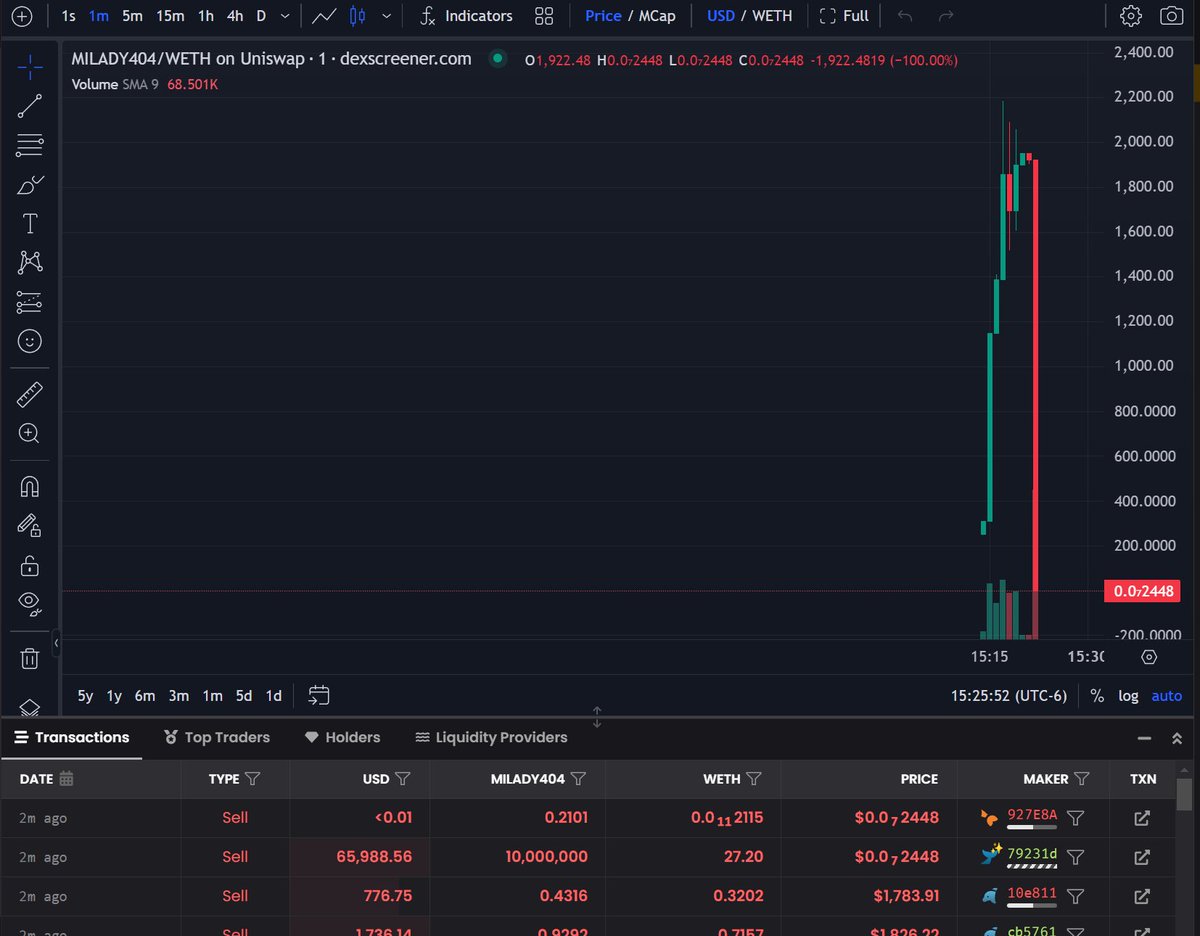Screen dimensions: 1200x936
Task: Open the line chart type icon
Action: (323, 16)
